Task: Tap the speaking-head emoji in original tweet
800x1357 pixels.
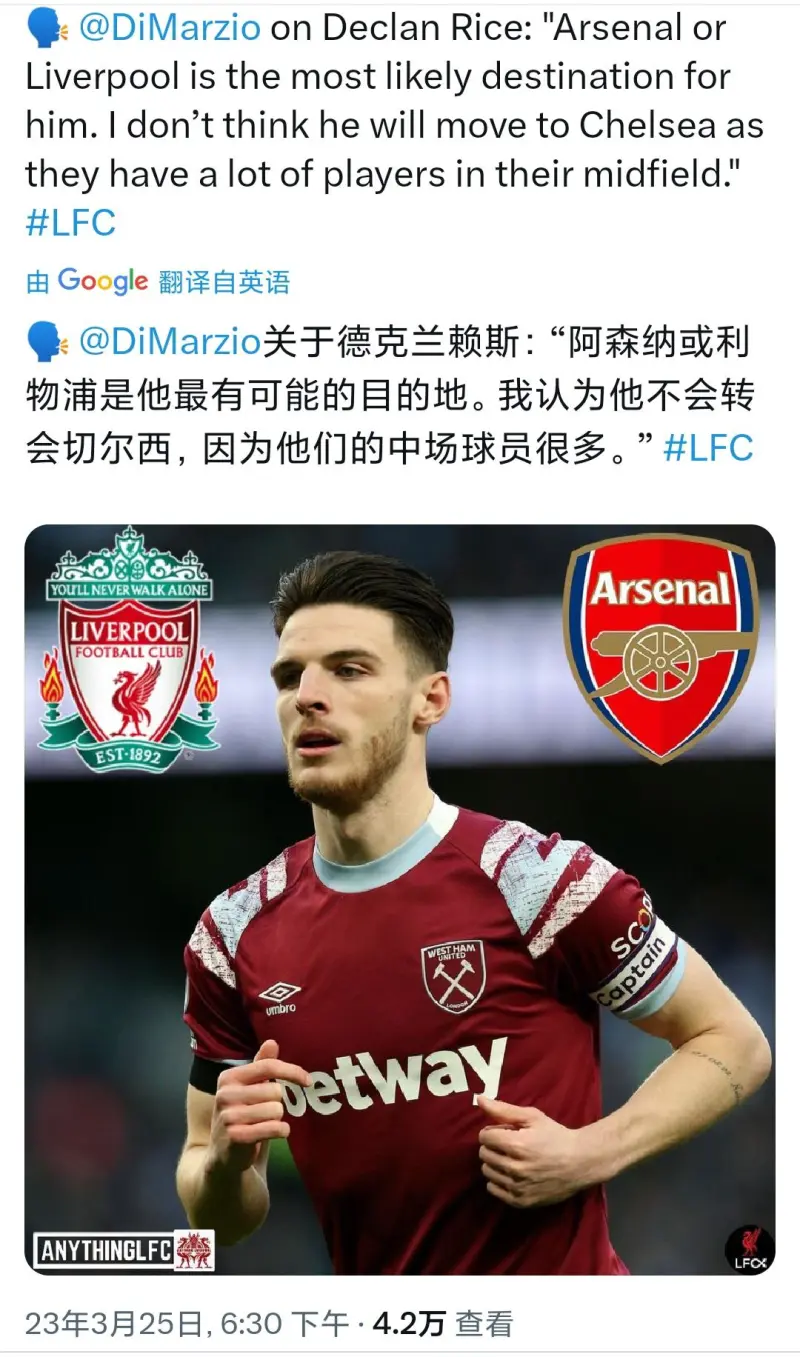Action: coord(46,29)
